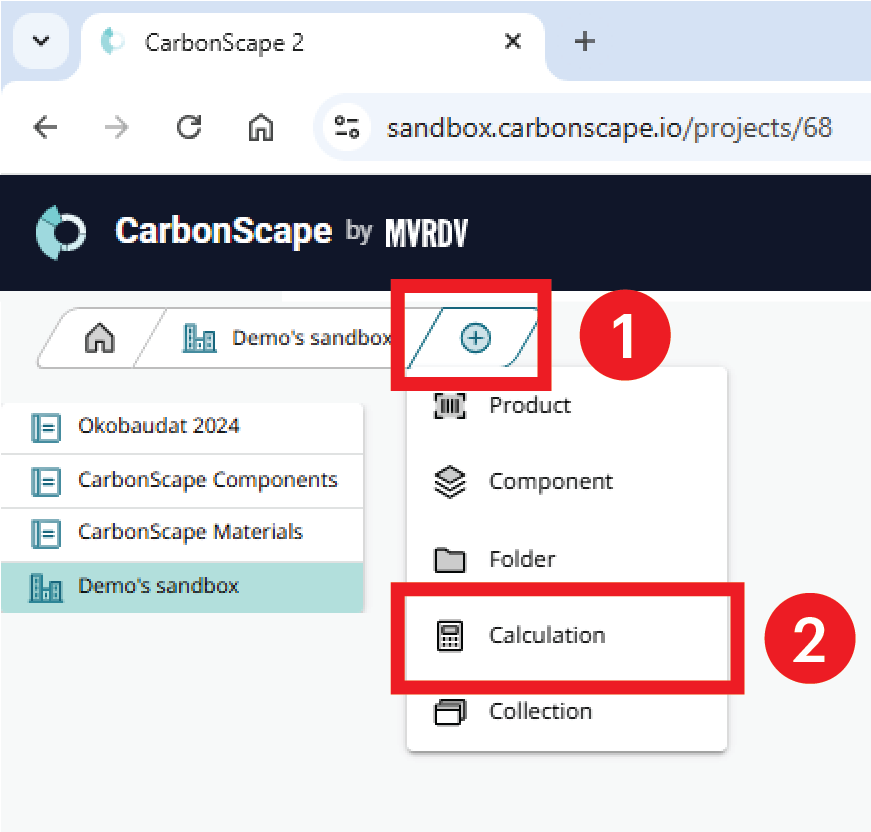
Task: Open the browser home page
Action: pos(261,127)
